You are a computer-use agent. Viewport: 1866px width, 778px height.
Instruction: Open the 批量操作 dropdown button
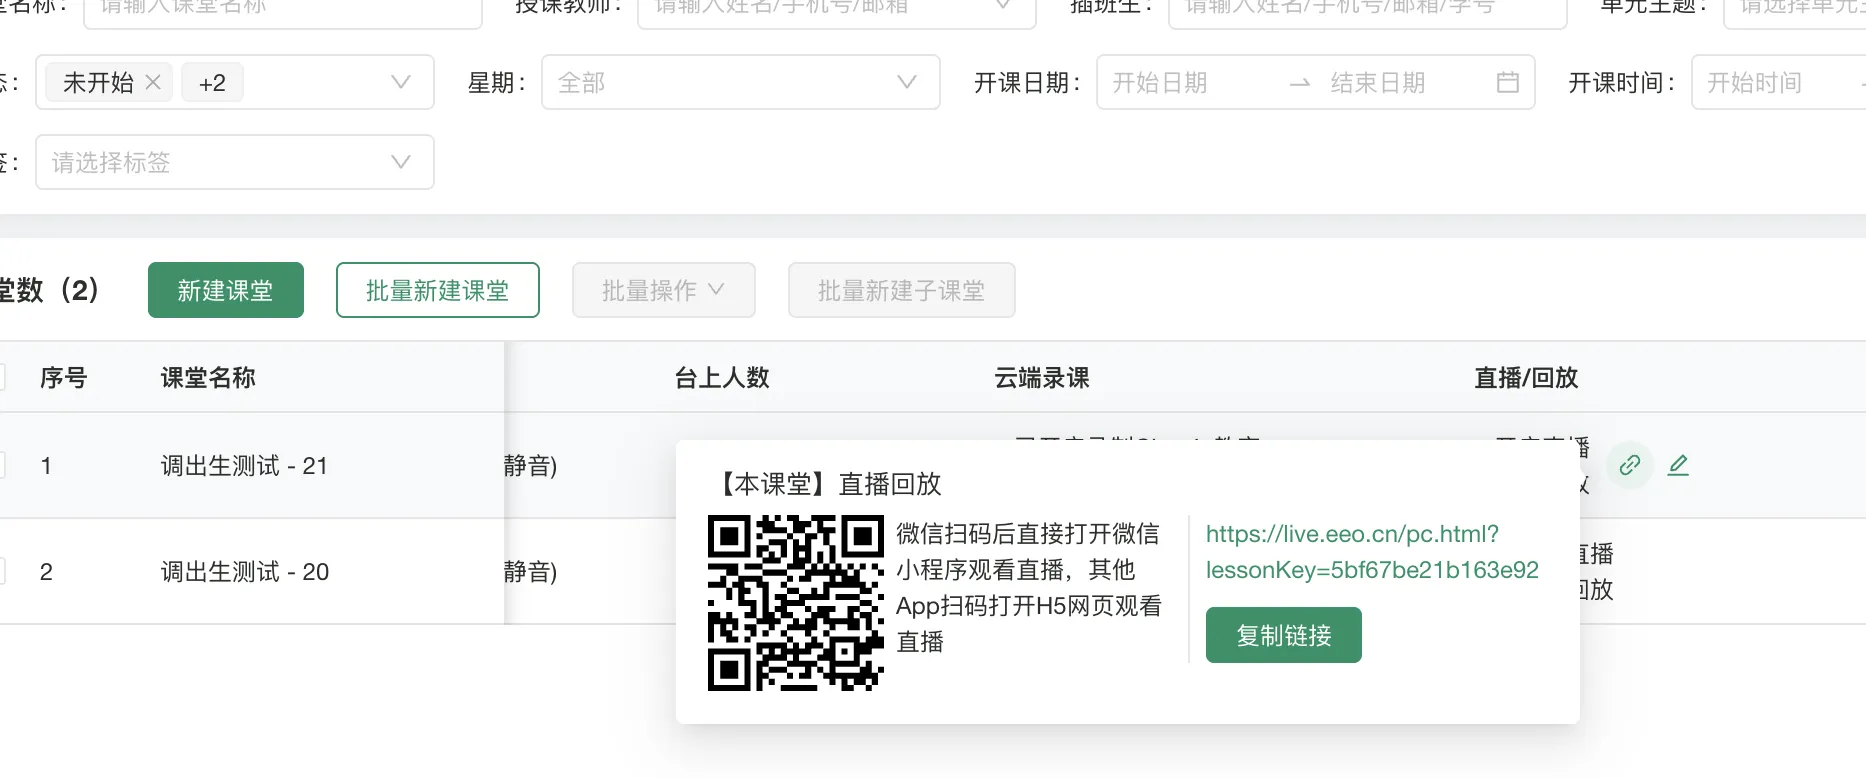pos(664,290)
